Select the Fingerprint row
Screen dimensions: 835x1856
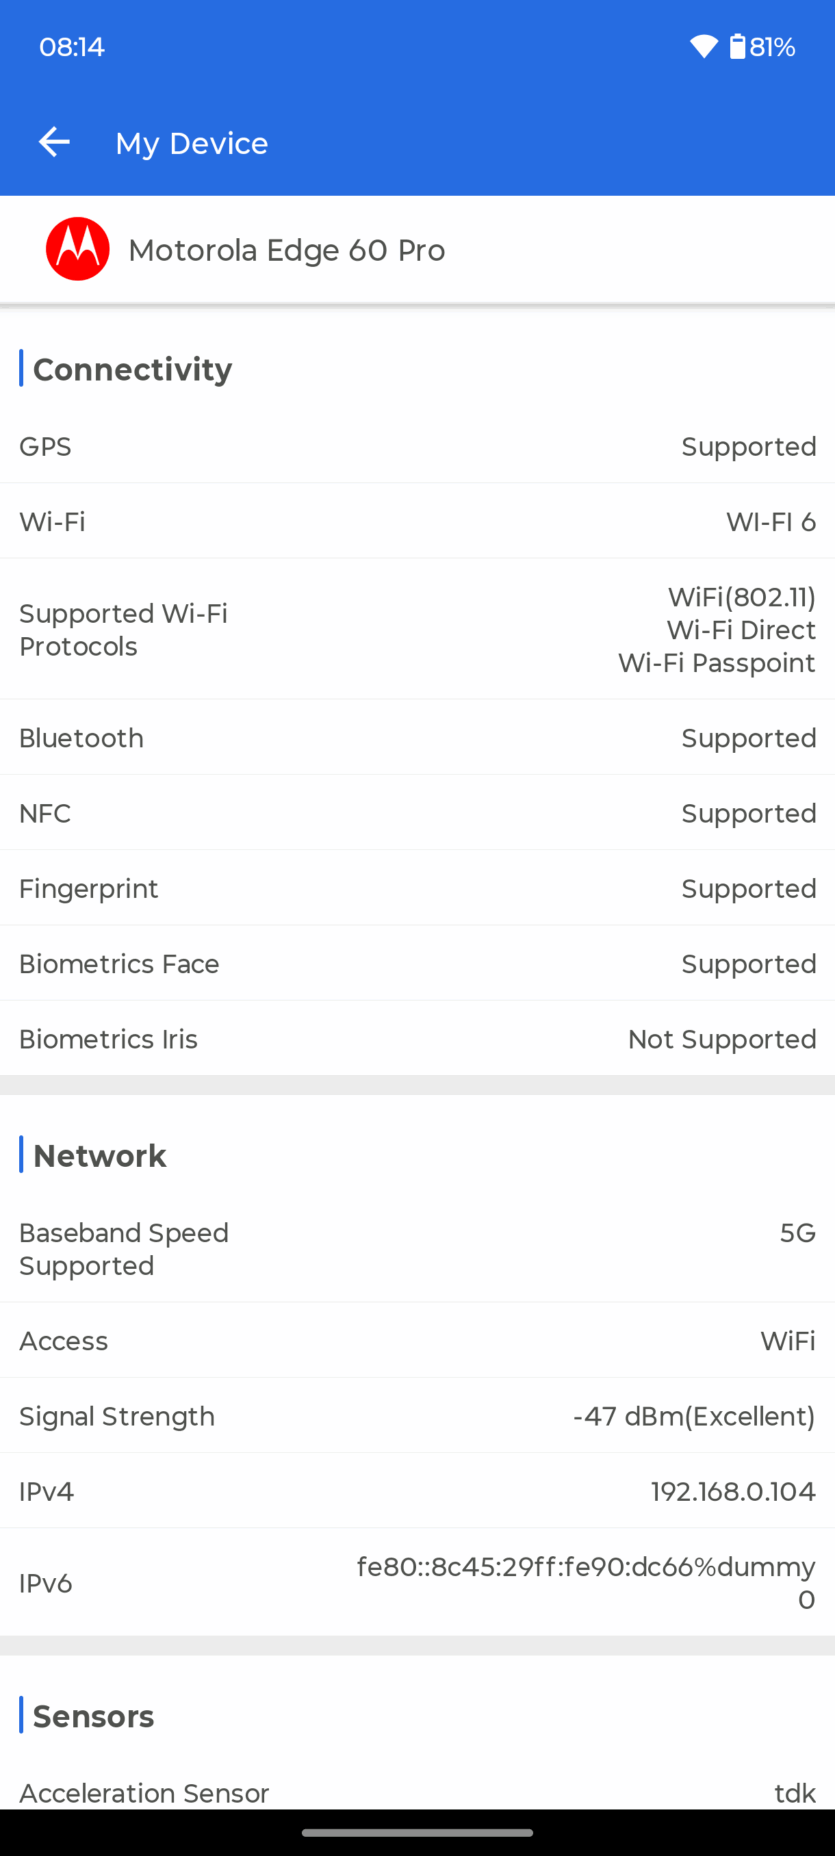[x=417, y=889]
